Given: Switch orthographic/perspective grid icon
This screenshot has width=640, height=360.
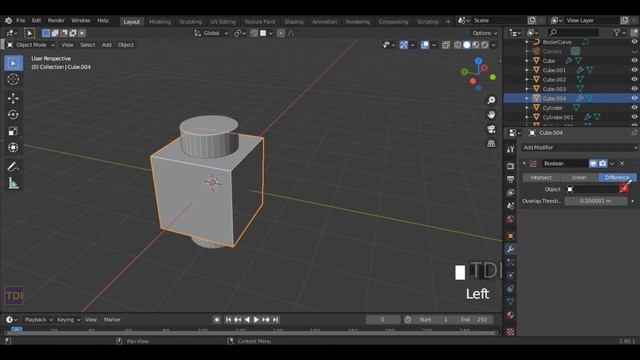Looking at the screenshot, I should pos(491,144).
